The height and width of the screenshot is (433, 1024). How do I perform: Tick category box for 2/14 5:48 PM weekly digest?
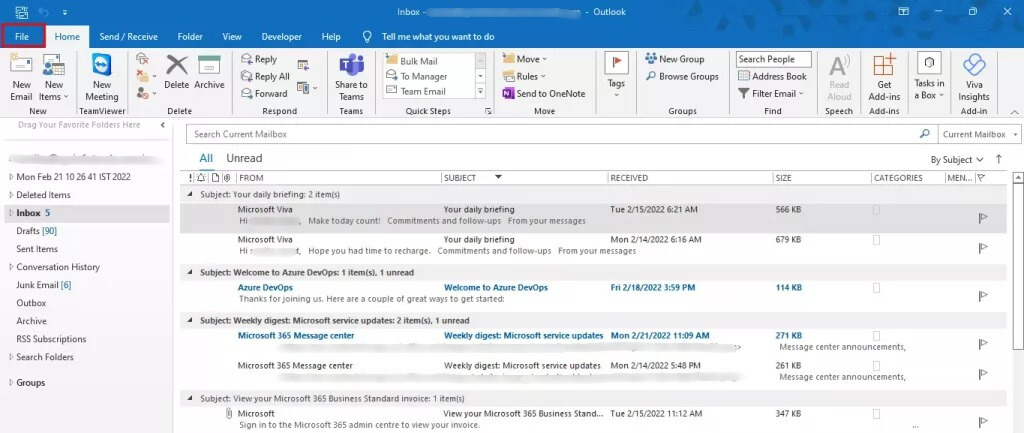coord(876,366)
